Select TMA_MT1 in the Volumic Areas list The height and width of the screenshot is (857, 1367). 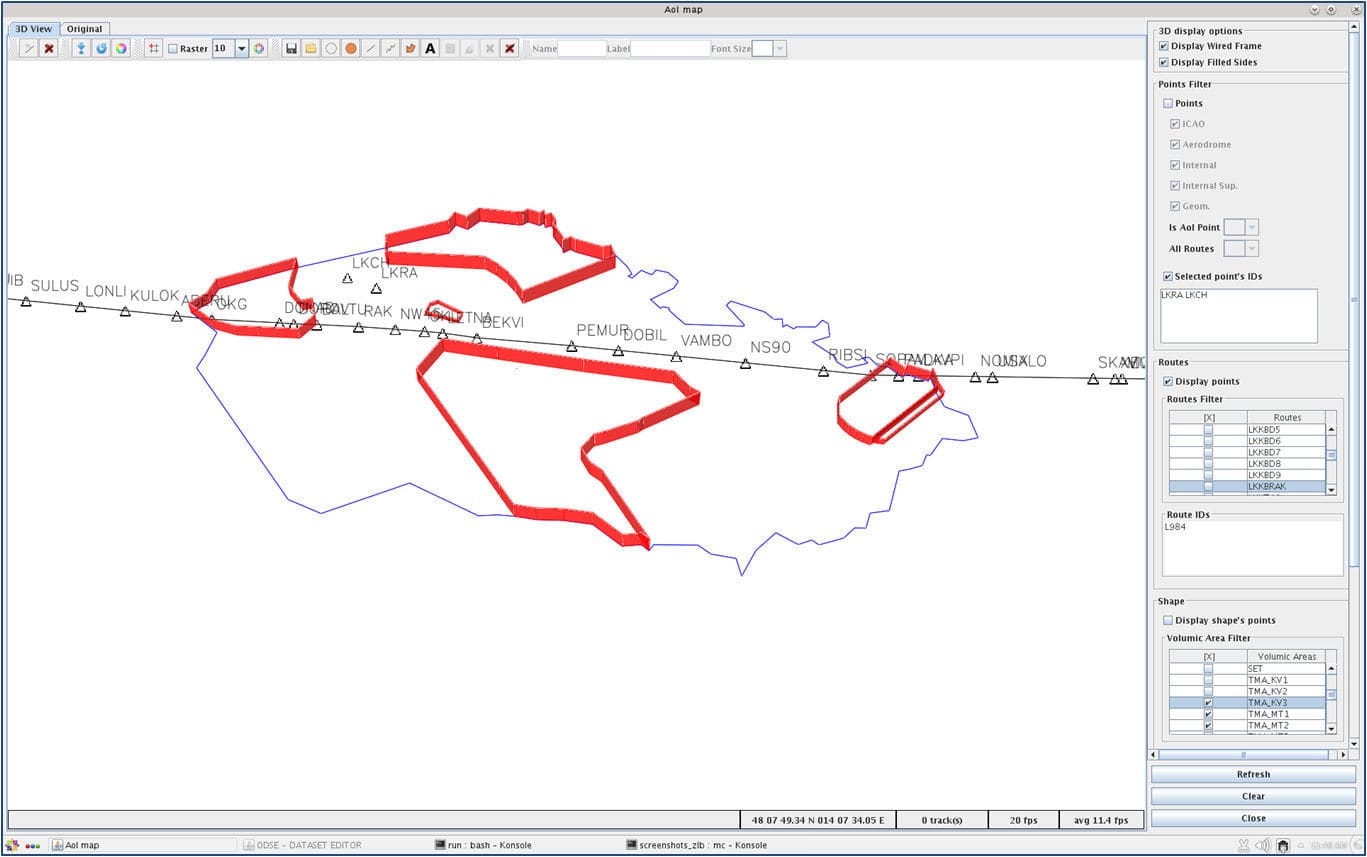coord(1270,714)
